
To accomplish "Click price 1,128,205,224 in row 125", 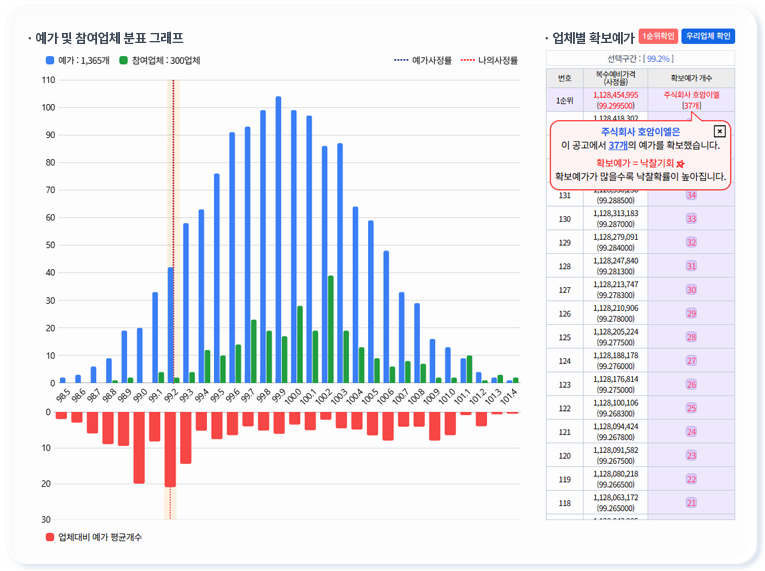I will 615,332.
